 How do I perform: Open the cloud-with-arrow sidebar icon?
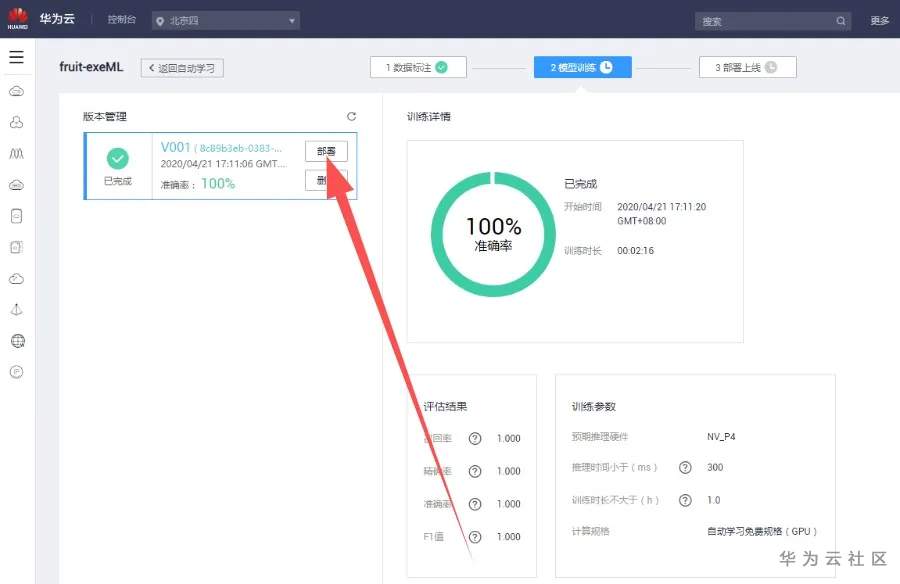coord(17,279)
